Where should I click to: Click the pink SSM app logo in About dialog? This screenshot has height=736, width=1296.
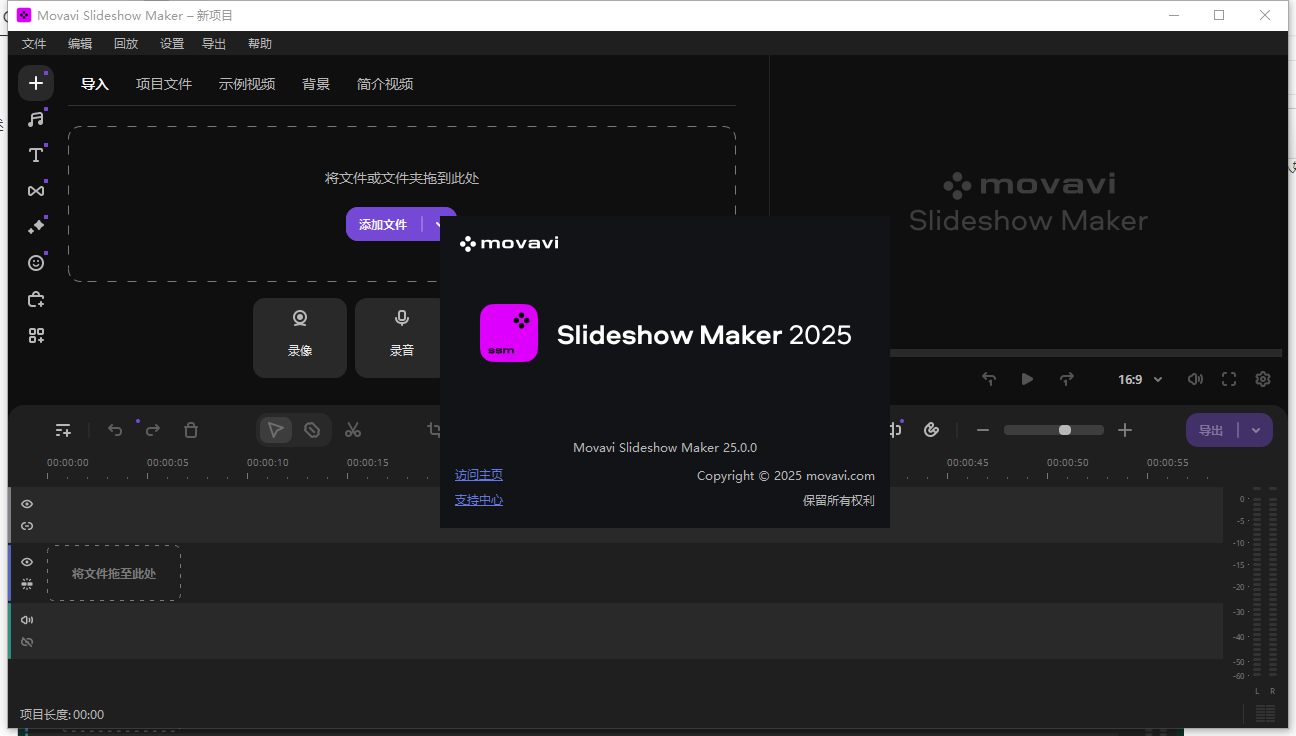(509, 333)
